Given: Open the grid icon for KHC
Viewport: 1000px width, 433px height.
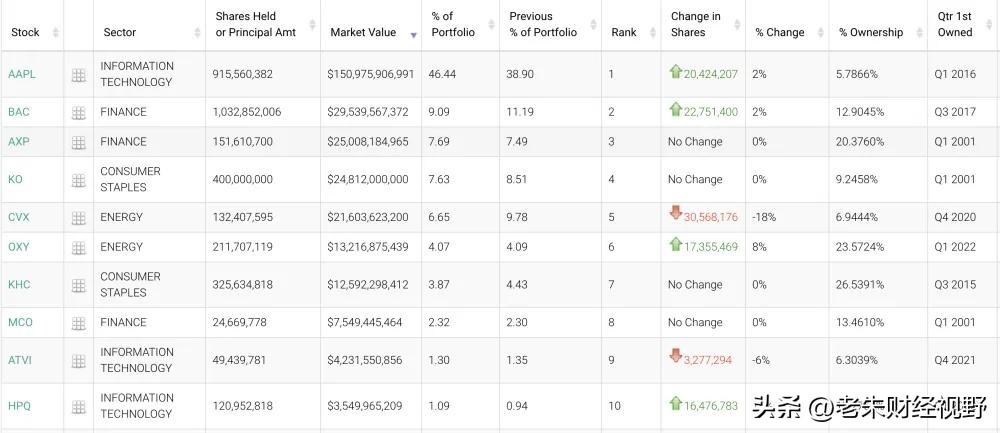Looking at the screenshot, I should (78, 286).
